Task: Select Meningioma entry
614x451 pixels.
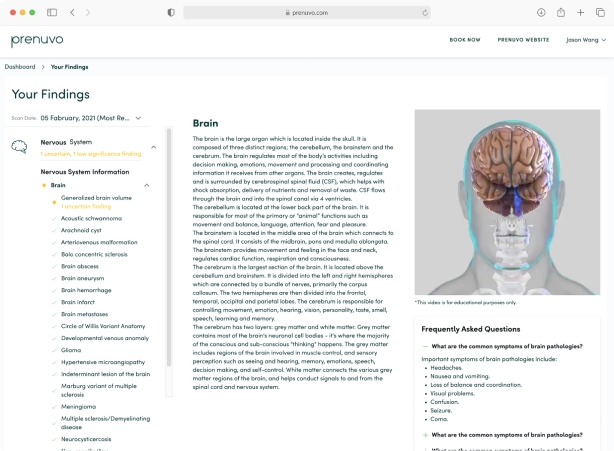Action: [x=78, y=407]
